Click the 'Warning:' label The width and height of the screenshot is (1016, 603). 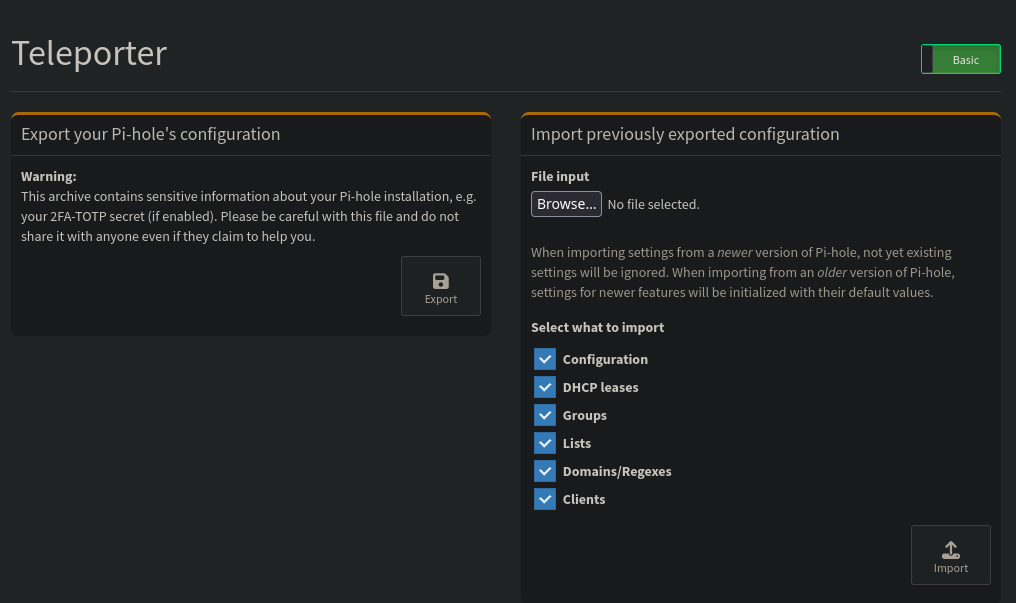point(49,176)
